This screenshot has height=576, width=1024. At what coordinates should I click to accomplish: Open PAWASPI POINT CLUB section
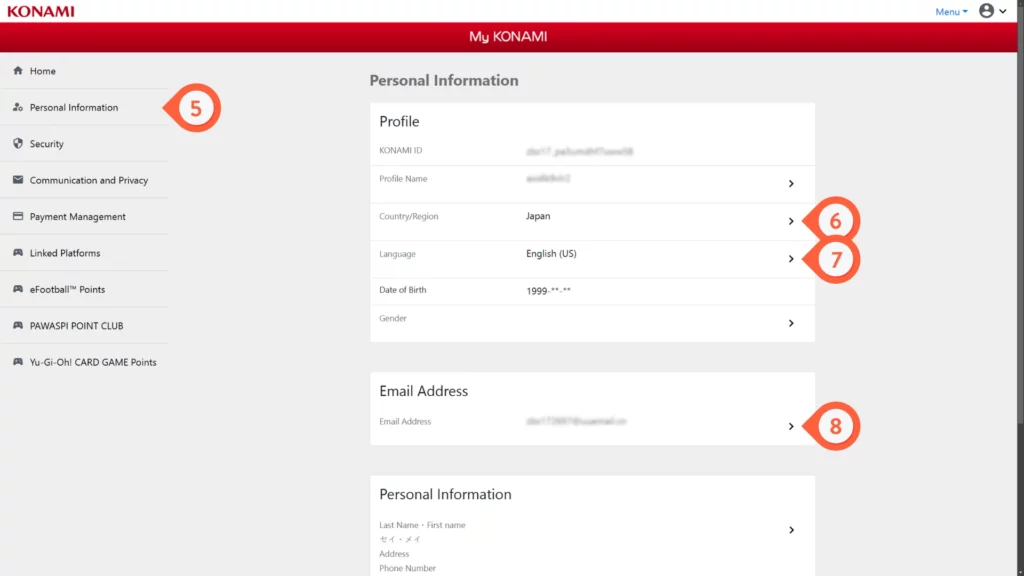coord(76,326)
